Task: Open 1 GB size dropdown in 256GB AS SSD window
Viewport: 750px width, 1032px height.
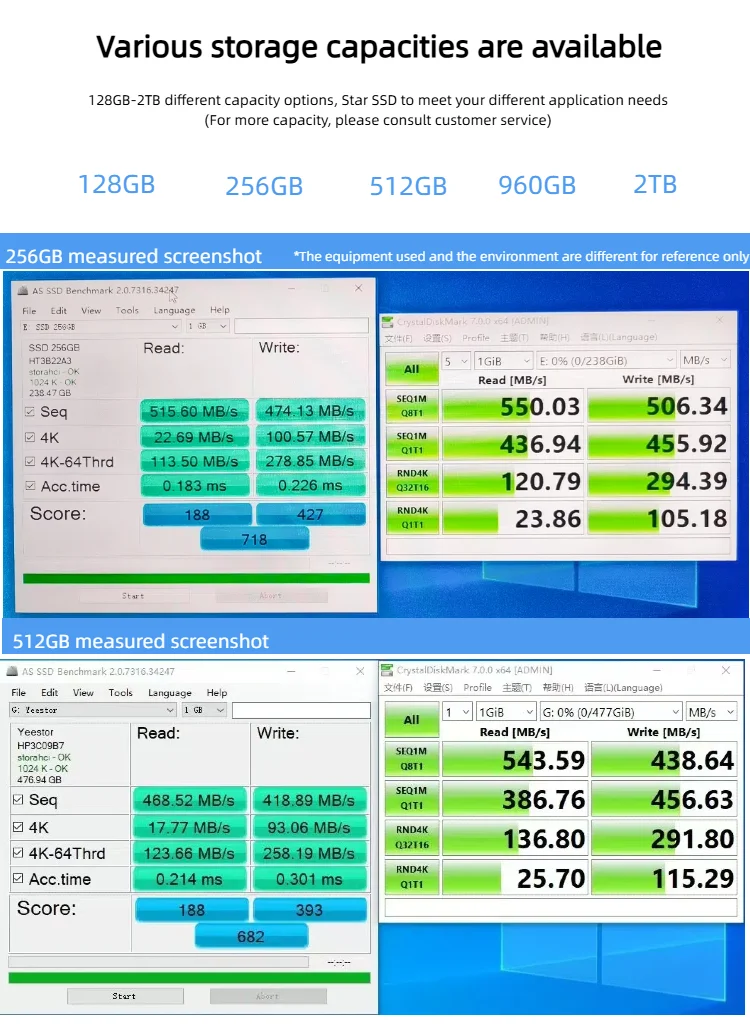Action: (207, 326)
